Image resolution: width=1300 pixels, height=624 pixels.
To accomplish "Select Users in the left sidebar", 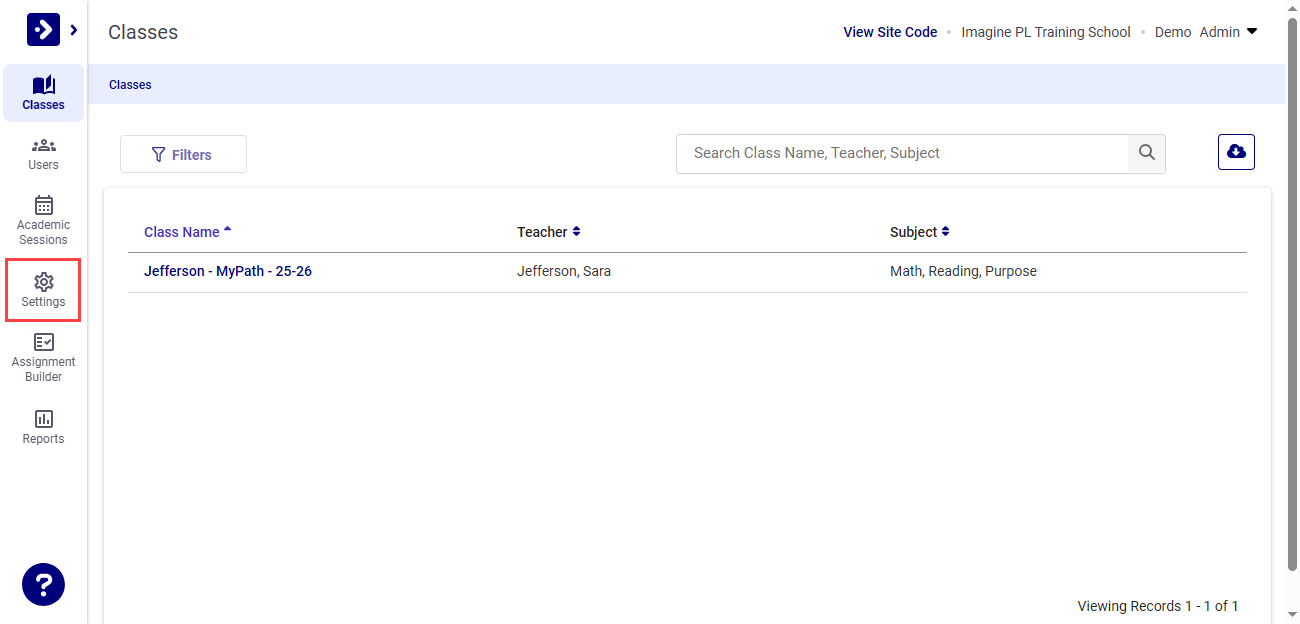I will pos(43,154).
